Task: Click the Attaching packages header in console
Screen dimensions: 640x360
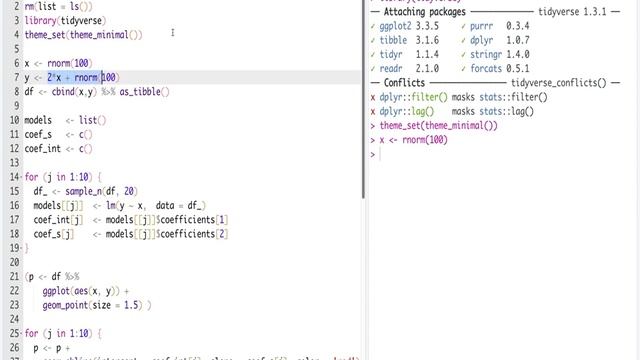Action: click(424, 12)
